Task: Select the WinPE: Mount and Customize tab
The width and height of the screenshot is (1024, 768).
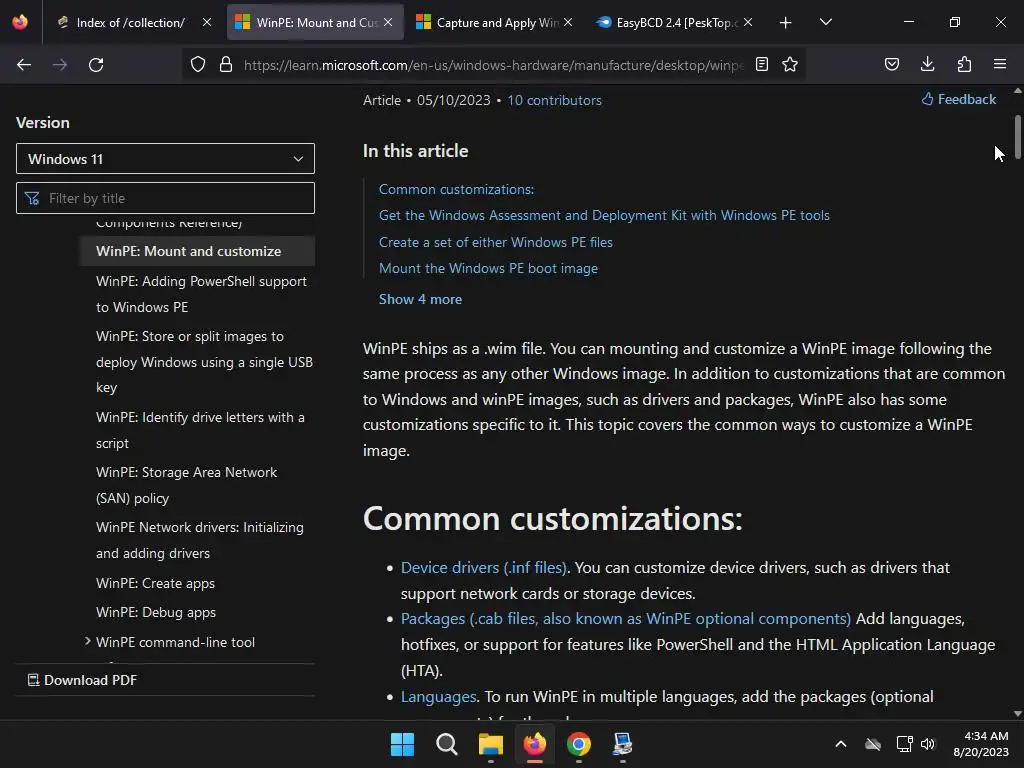Action: pos(316,23)
